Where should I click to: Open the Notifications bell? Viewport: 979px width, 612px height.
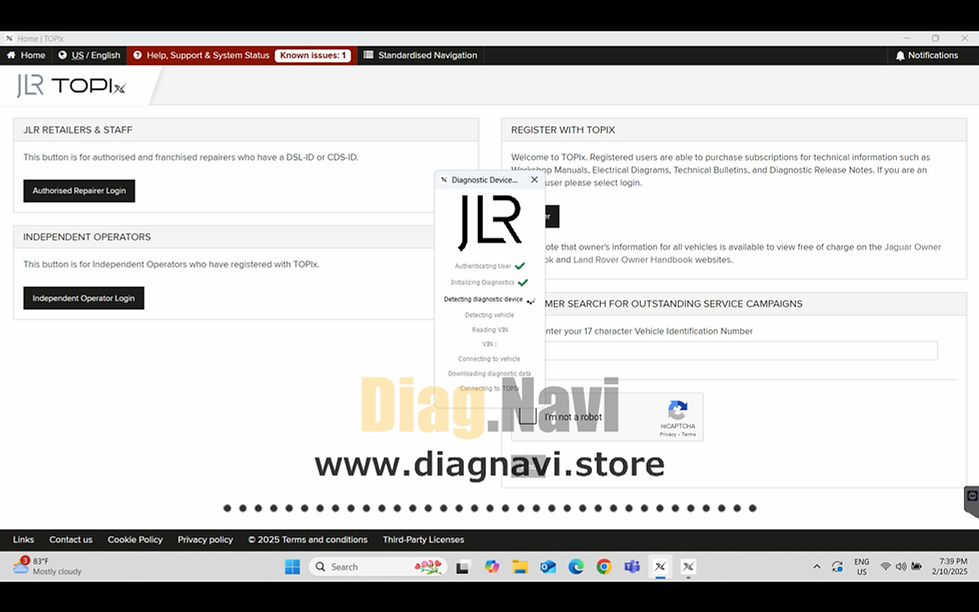click(927, 55)
